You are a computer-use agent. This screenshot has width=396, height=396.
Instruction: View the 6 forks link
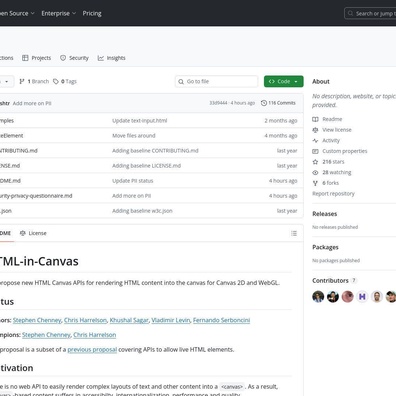pos(330,183)
